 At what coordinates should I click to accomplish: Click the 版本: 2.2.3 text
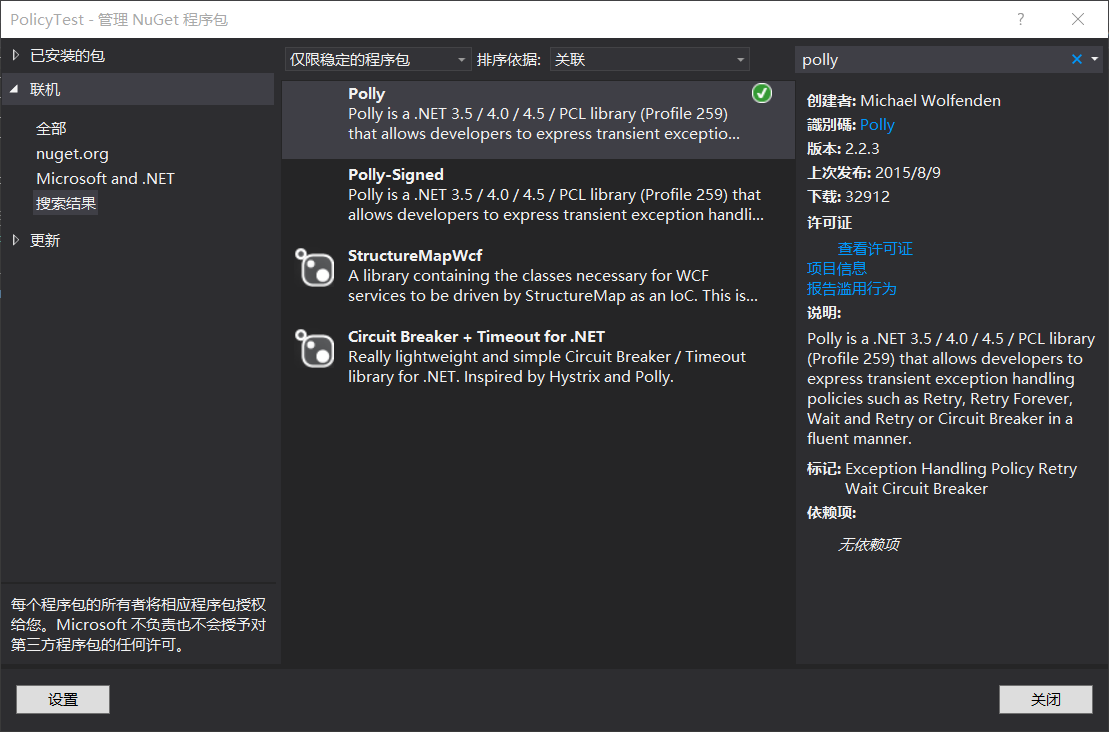pos(843,149)
